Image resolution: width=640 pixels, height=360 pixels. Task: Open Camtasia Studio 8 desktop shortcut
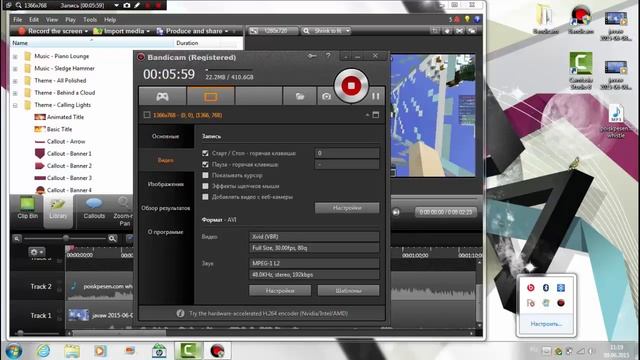581,71
